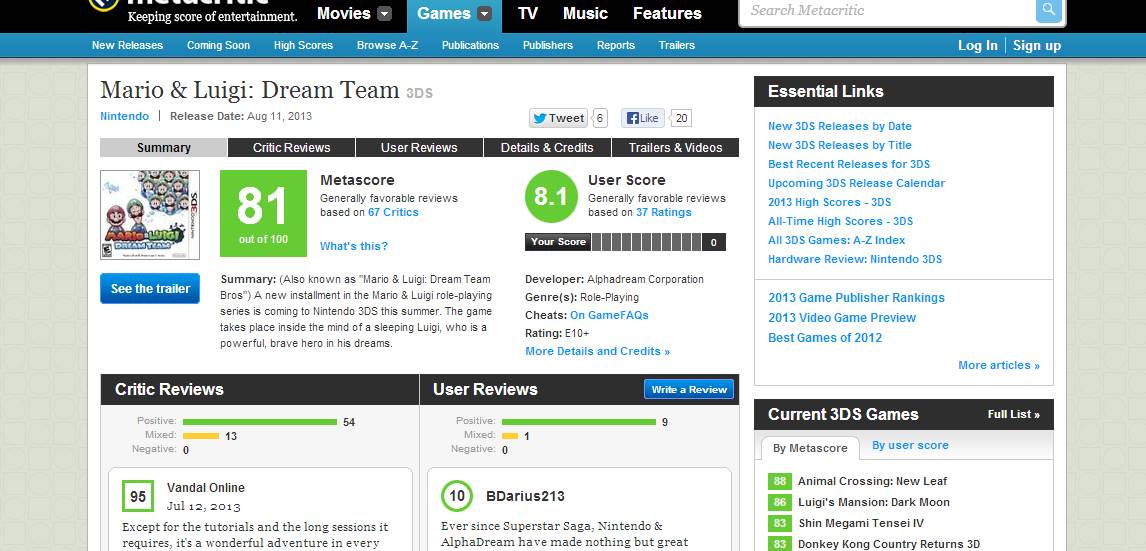Expand the Movies dropdown arrow
This screenshot has width=1146, height=551.
(x=384, y=13)
